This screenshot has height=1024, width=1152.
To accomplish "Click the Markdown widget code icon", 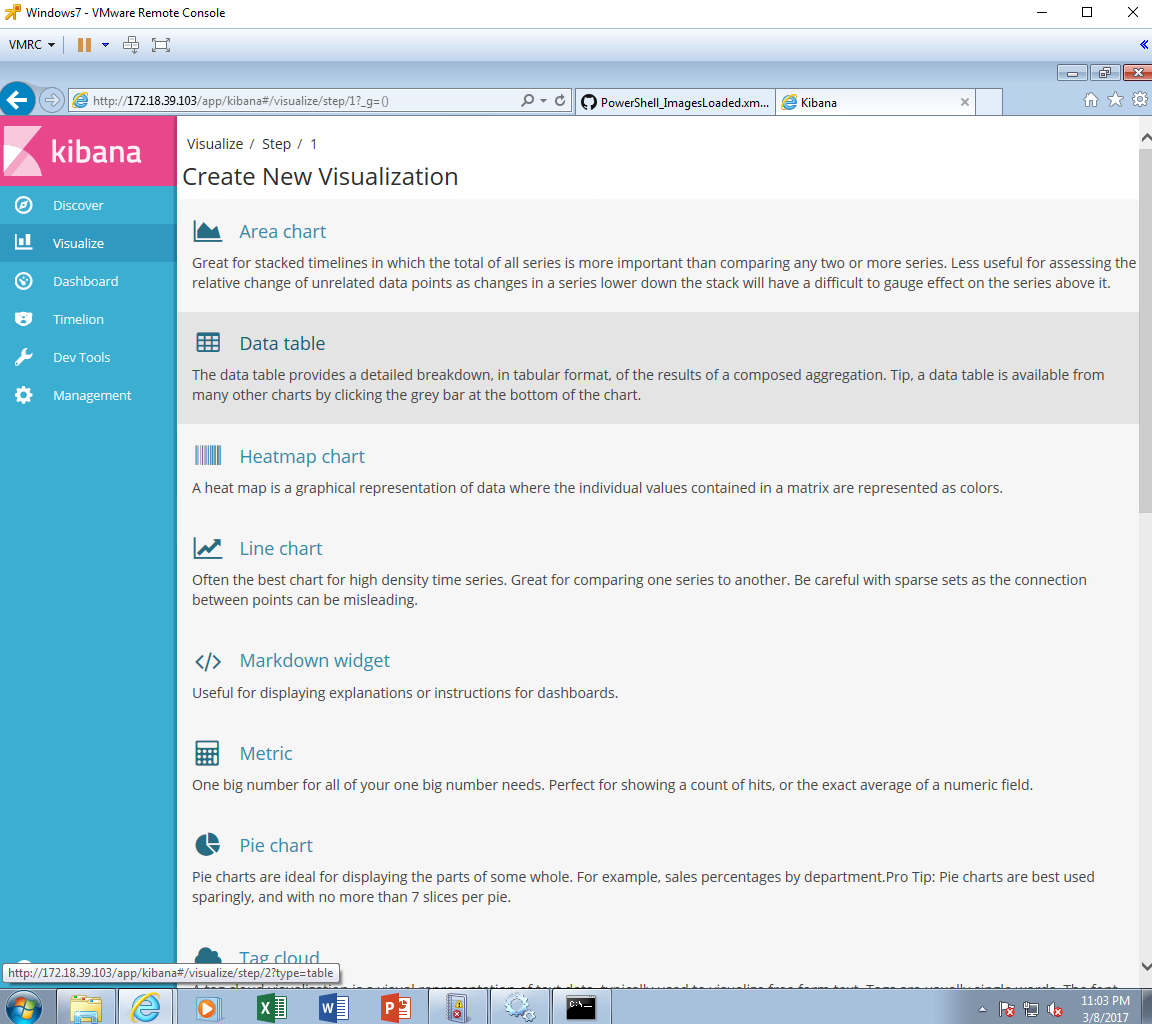I will tap(208, 661).
